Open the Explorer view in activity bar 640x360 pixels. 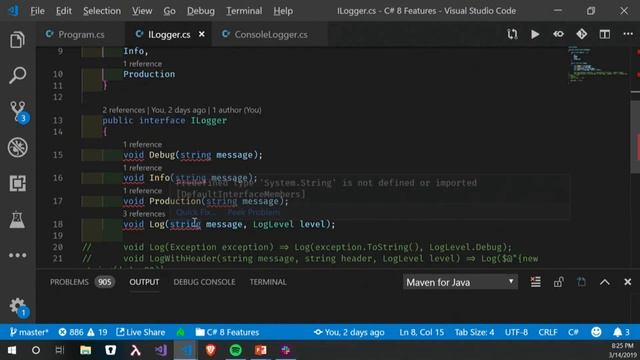[x=17, y=40]
